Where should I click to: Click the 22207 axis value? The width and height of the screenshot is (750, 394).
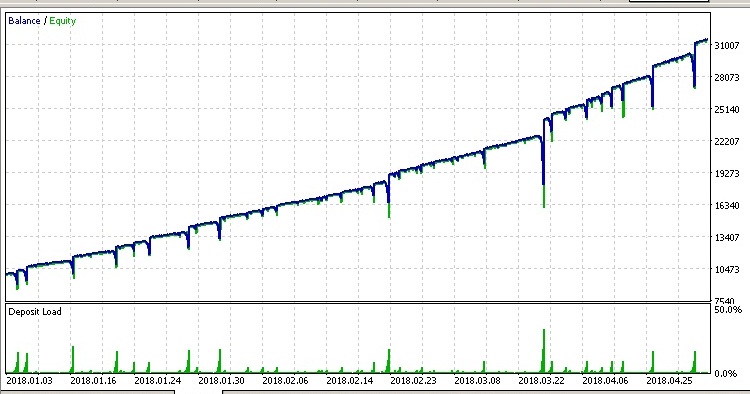pyautogui.click(x=727, y=142)
